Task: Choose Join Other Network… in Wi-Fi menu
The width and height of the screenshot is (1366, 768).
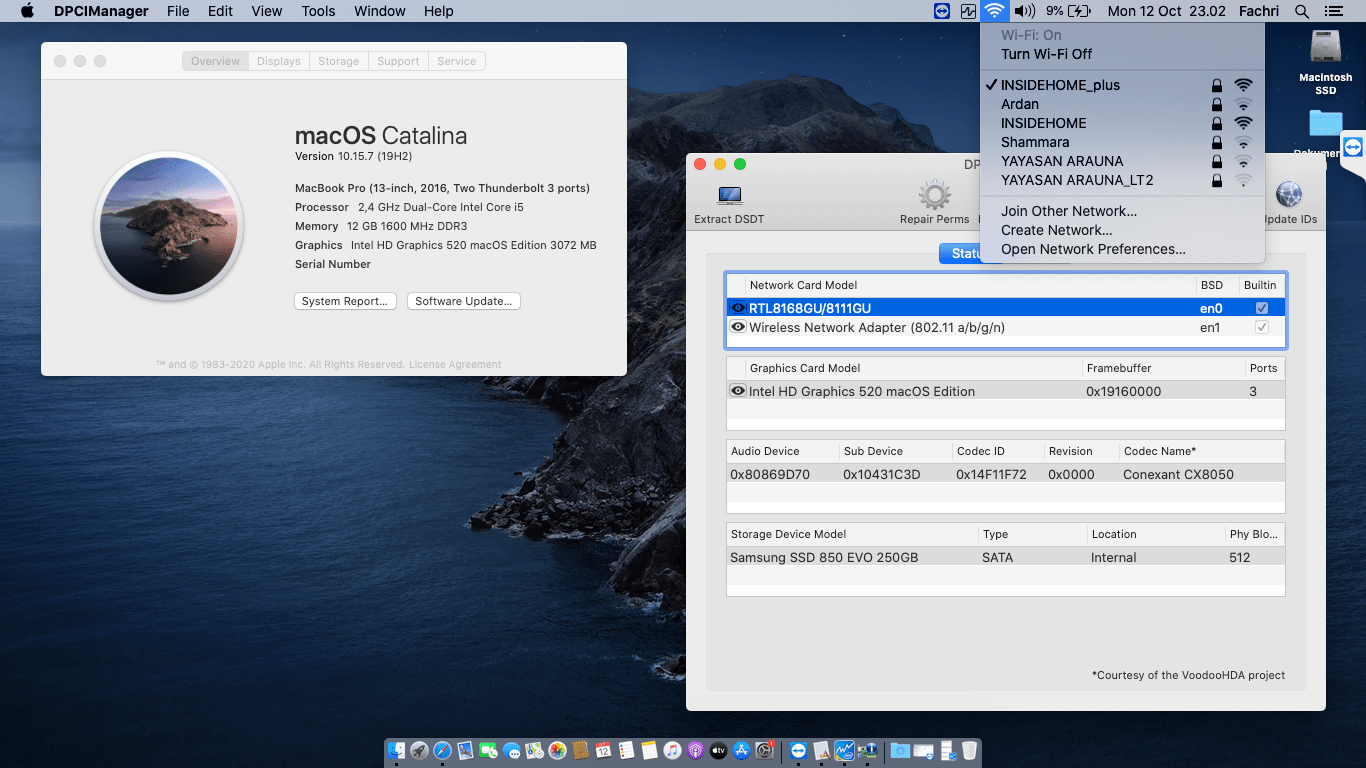Action: pyautogui.click(x=1122, y=211)
